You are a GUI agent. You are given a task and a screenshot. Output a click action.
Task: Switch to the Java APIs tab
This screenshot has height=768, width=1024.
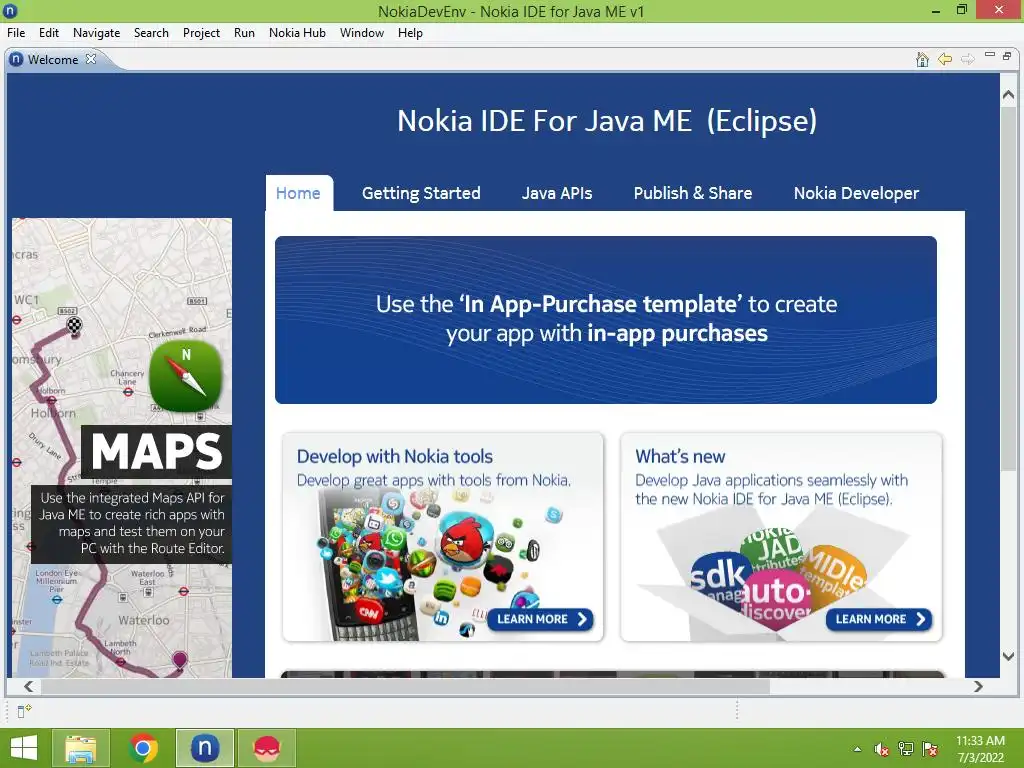click(557, 193)
